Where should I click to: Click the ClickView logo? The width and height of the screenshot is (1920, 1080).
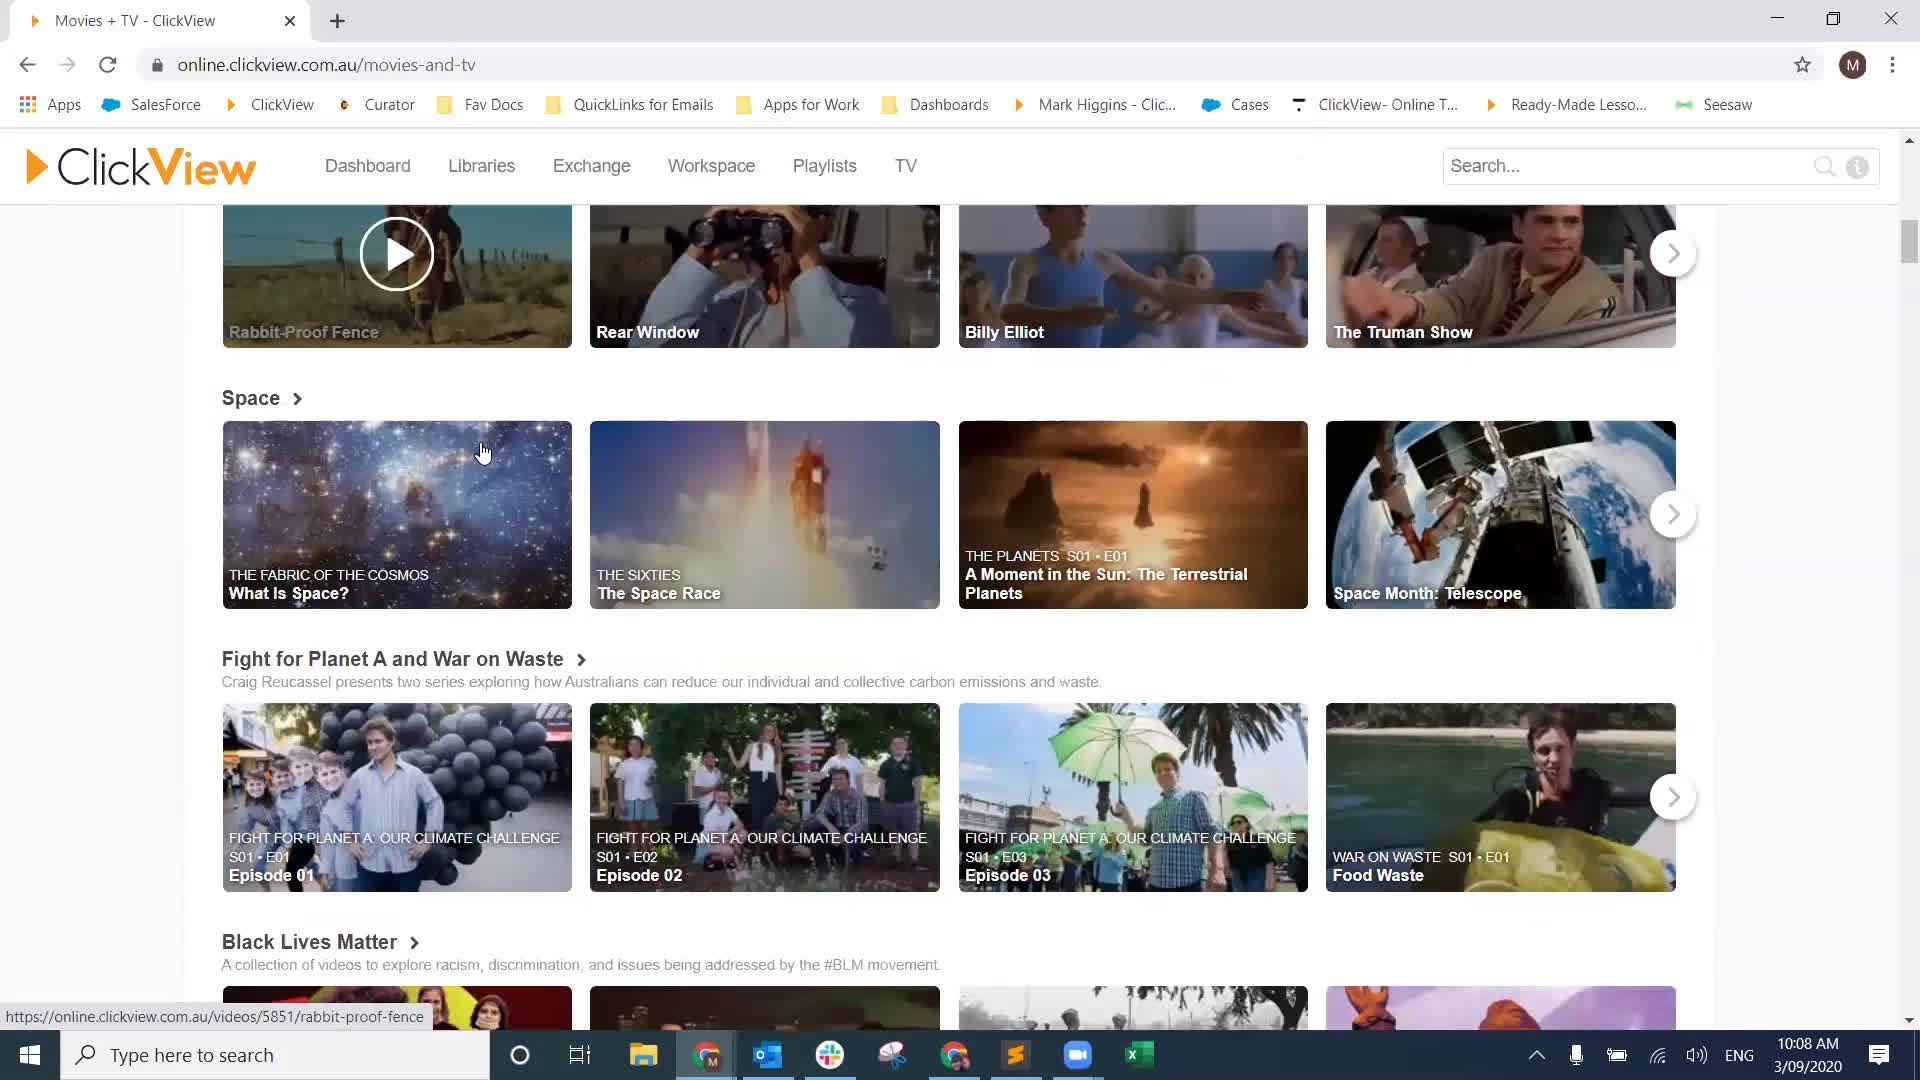(141, 167)
